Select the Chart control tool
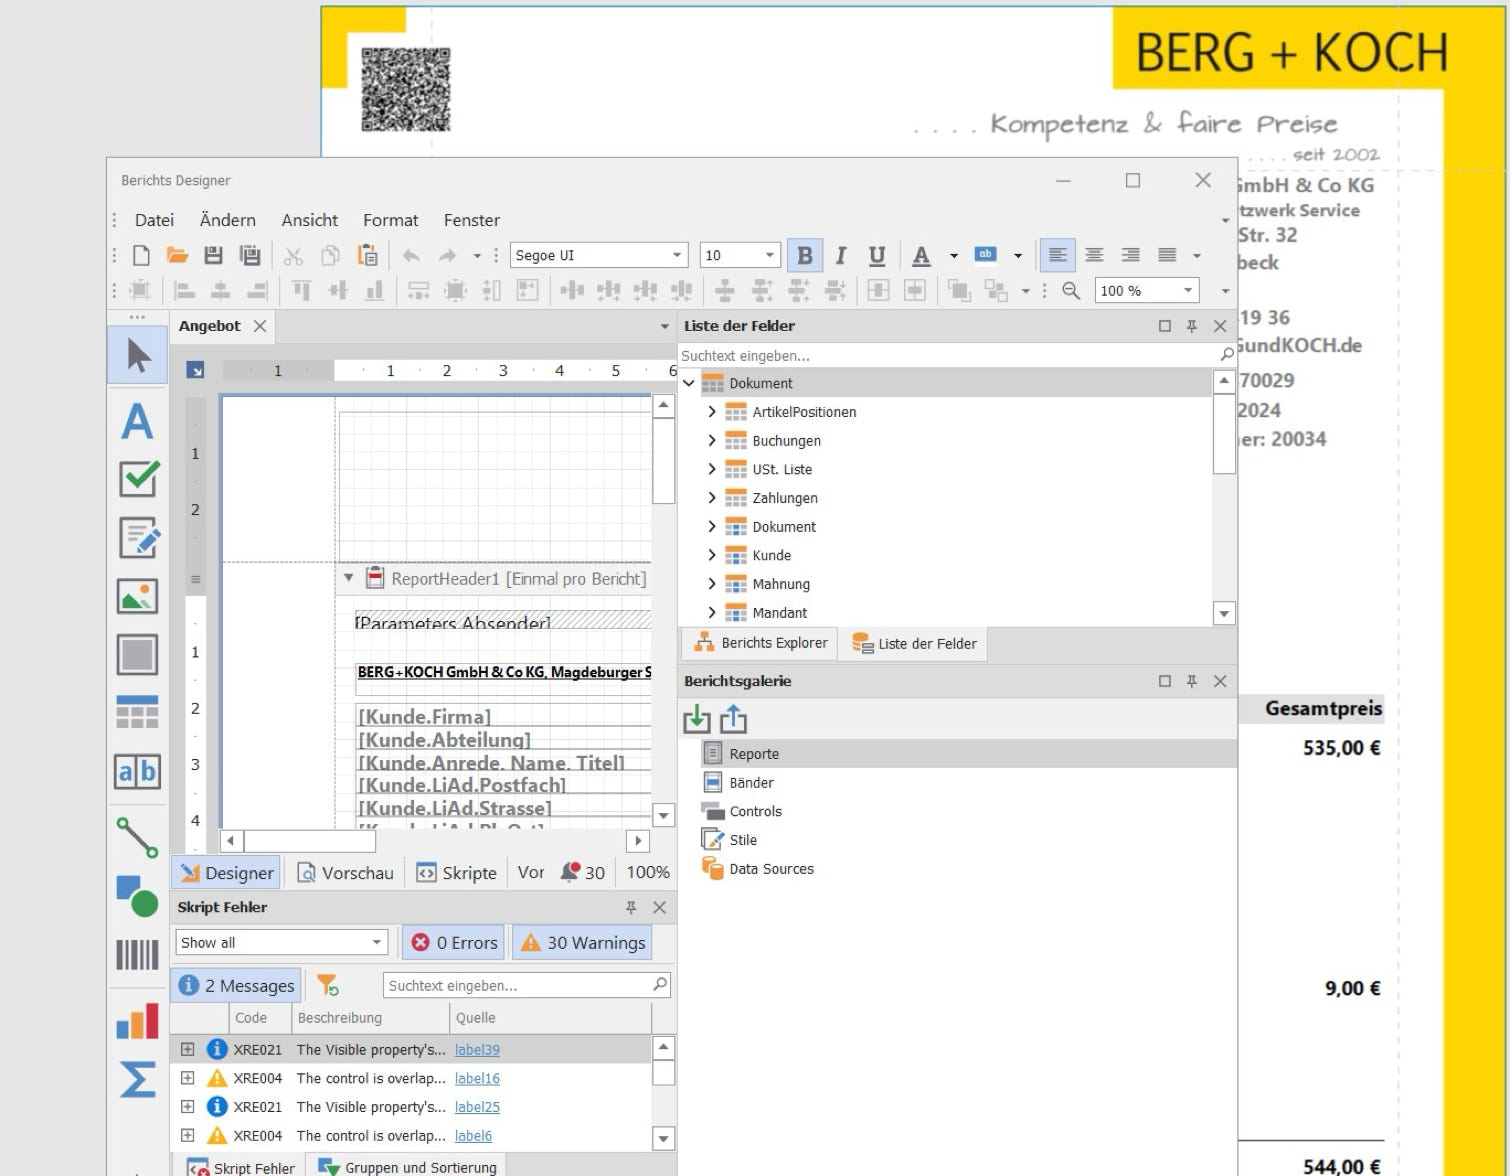The height and width of the screenshot is (1176, 1510). [138, 1021]
